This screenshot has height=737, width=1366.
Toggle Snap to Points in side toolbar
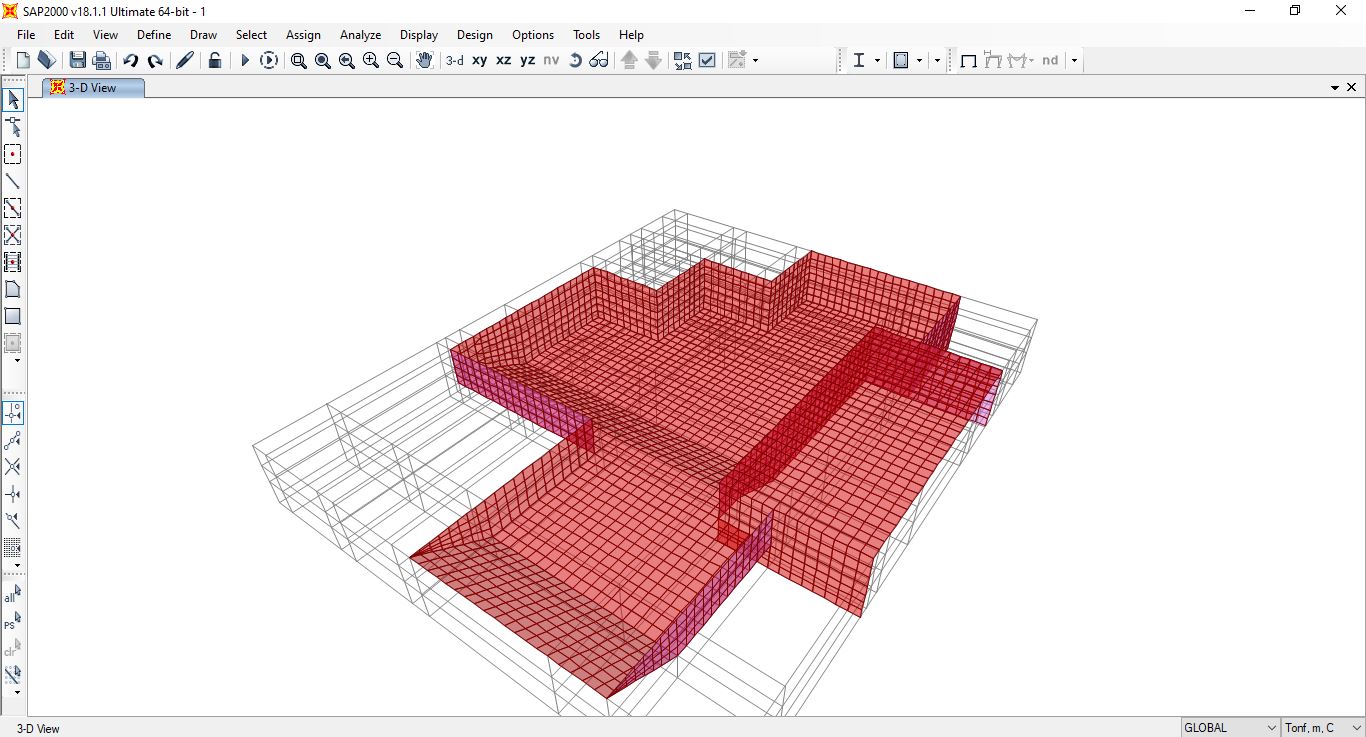pos(13,413)
